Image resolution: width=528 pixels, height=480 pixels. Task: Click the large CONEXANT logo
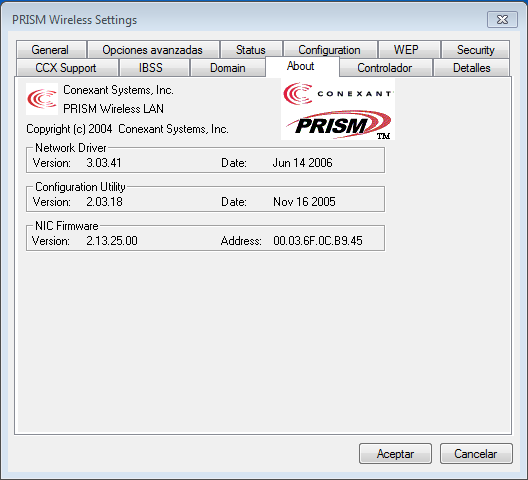click(338, 93)
